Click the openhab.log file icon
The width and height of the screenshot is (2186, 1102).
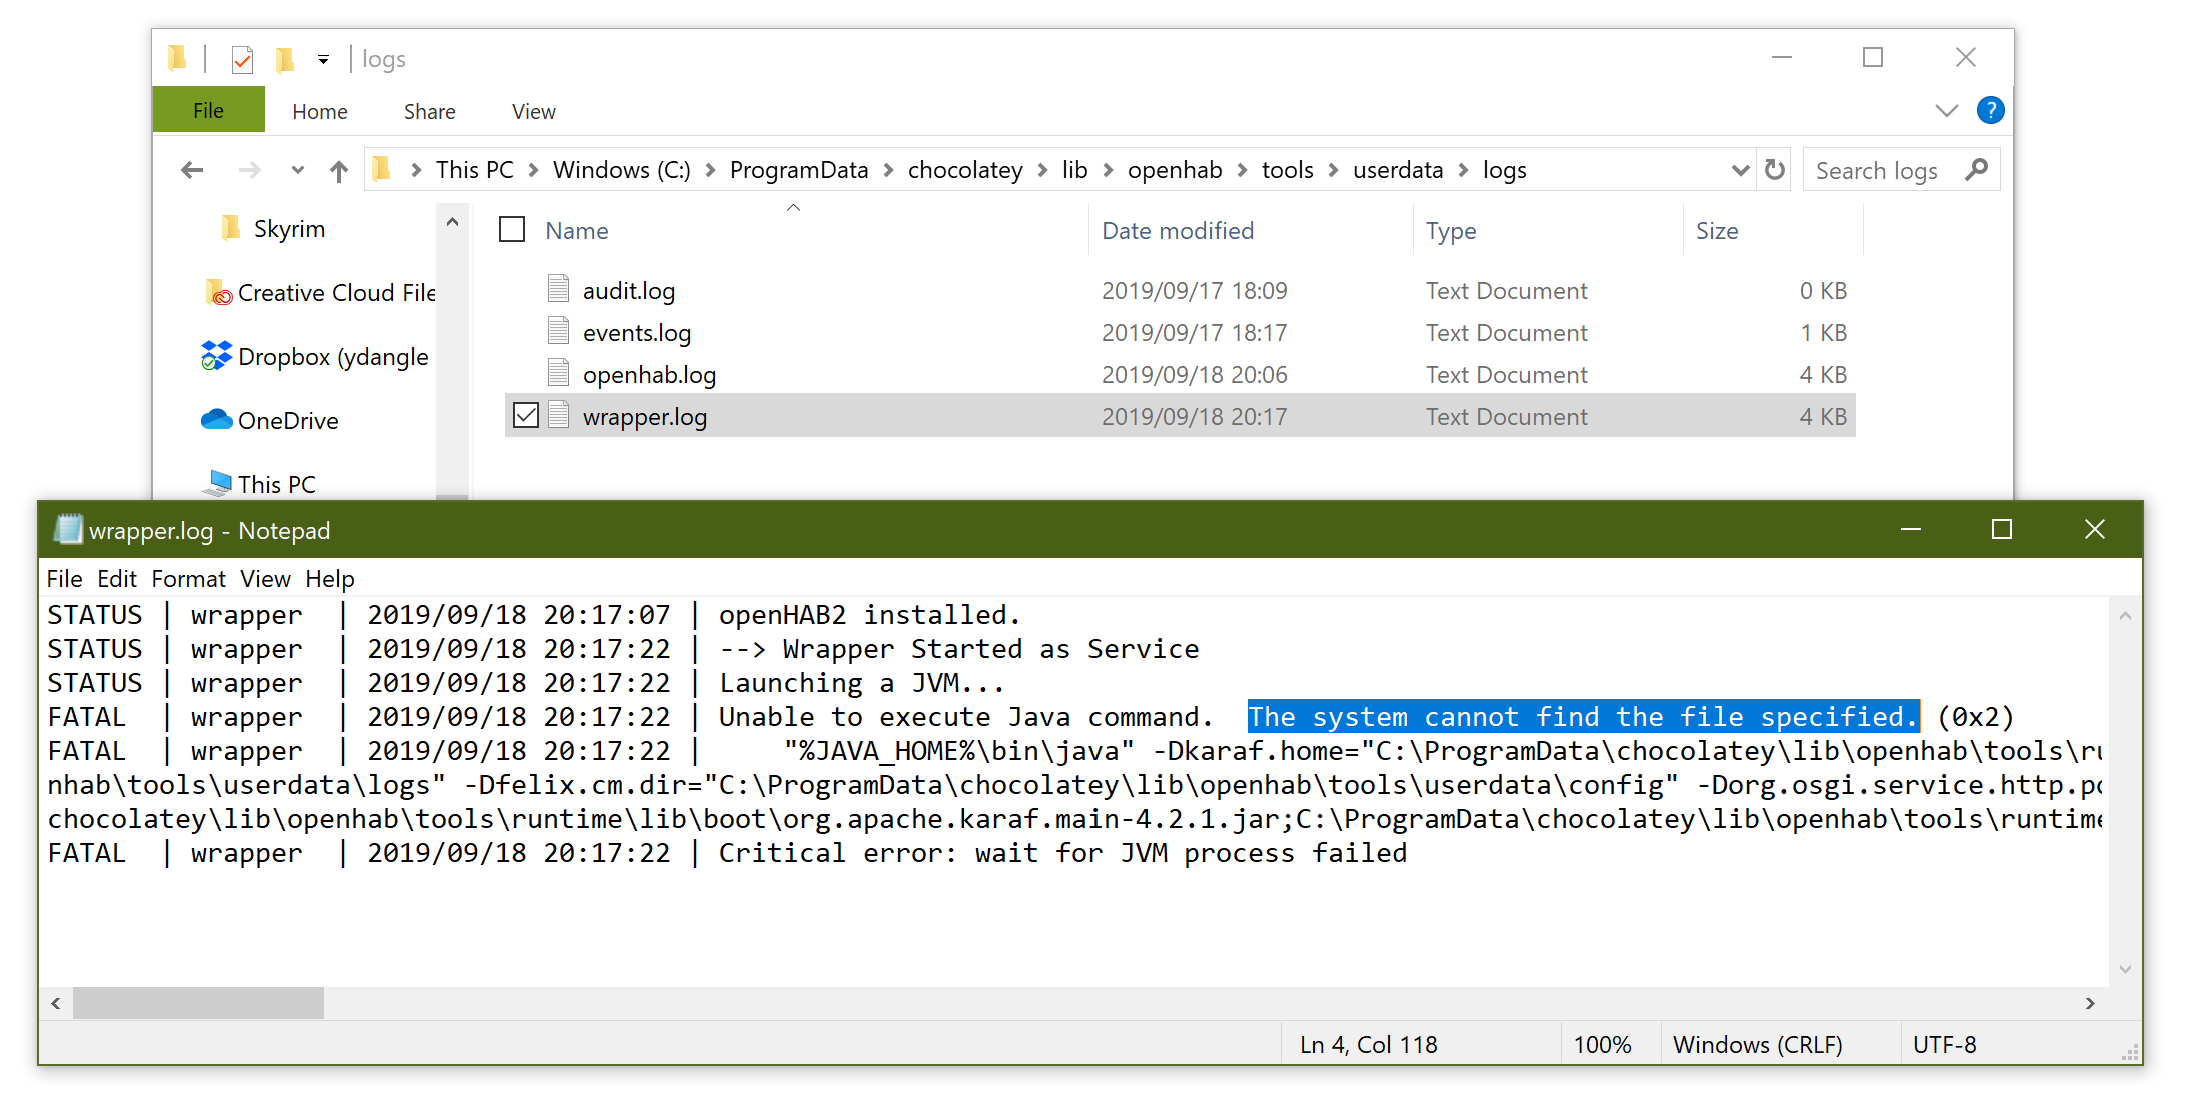click(x=559, y=373)
